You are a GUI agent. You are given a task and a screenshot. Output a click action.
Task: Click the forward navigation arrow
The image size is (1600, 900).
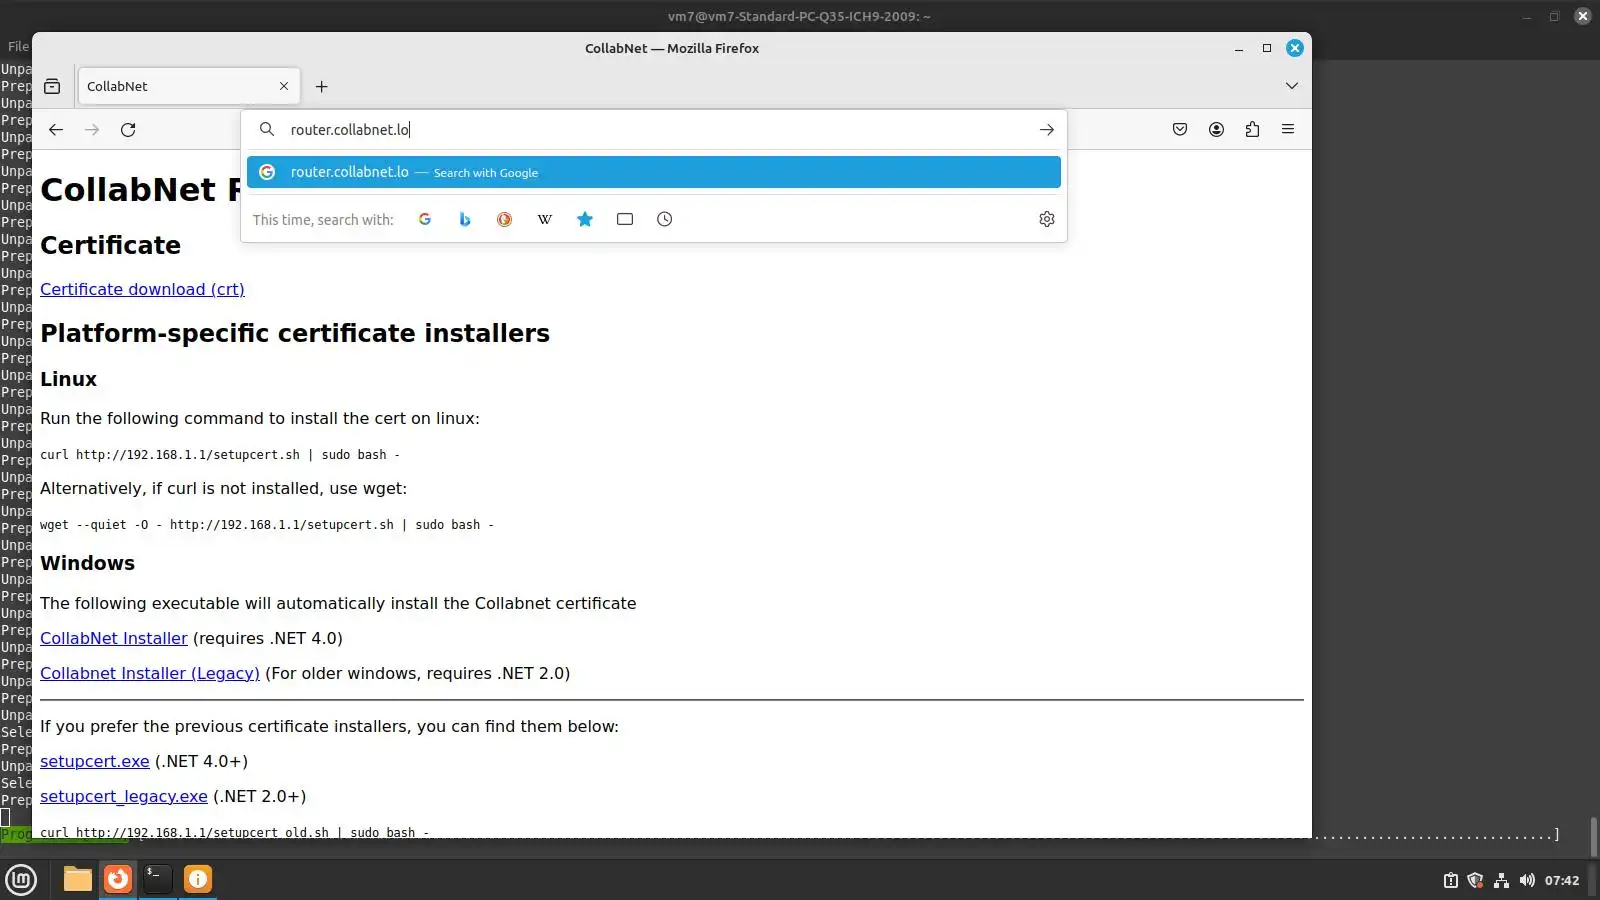pos(92,130)
